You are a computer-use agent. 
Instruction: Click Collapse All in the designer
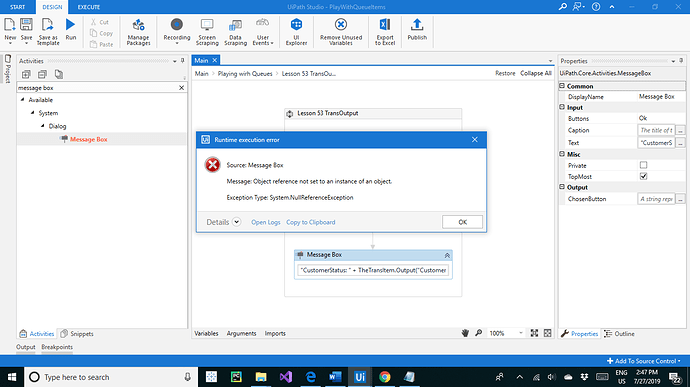pyautogui.click(x=536, y=74)
